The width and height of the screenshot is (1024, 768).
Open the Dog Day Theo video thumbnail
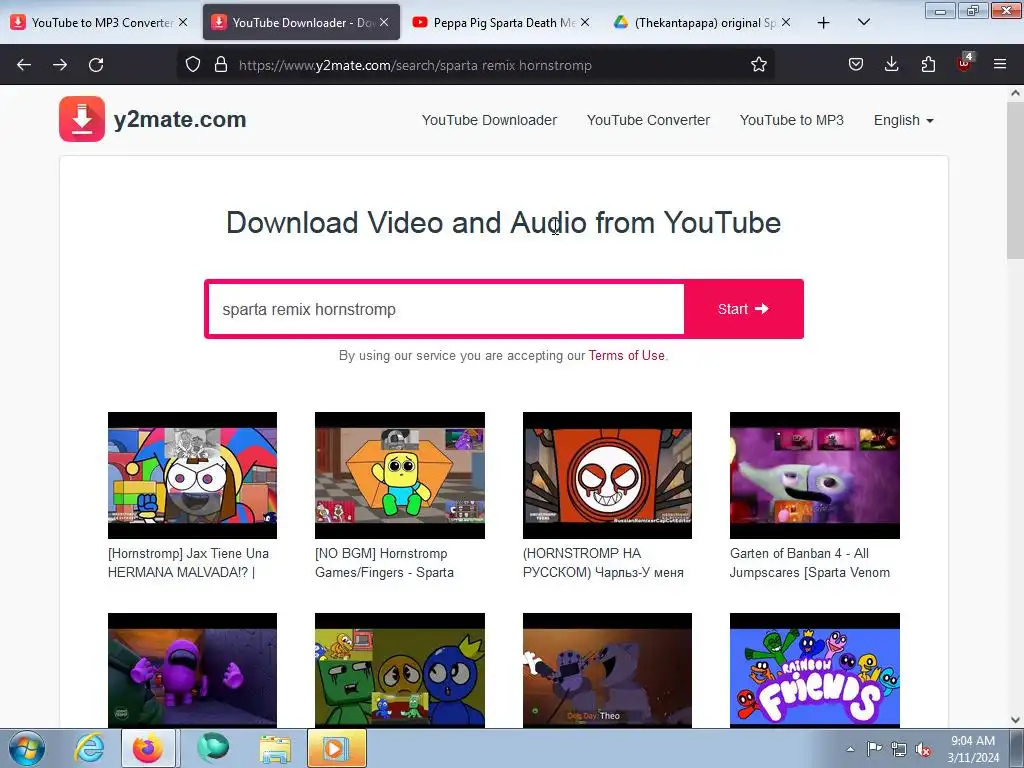(607, 670)
